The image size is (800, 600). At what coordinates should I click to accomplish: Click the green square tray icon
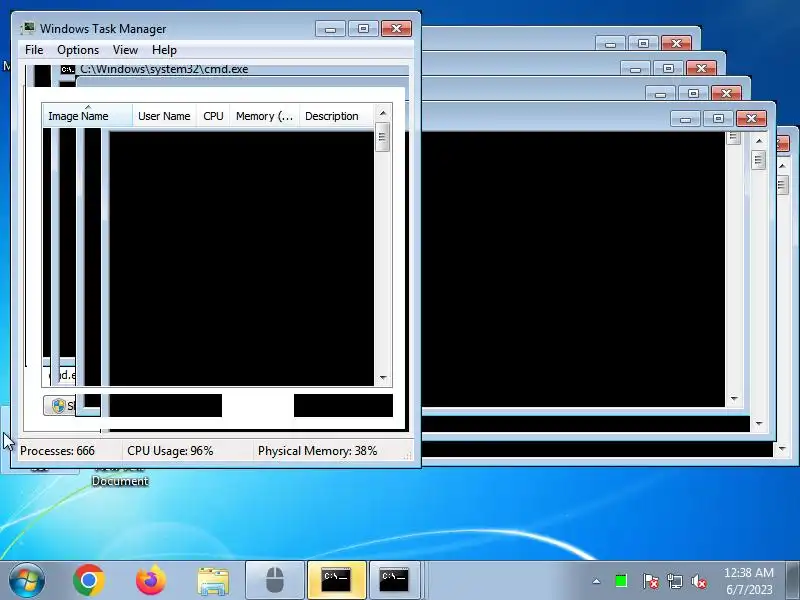tap(621, 581)
